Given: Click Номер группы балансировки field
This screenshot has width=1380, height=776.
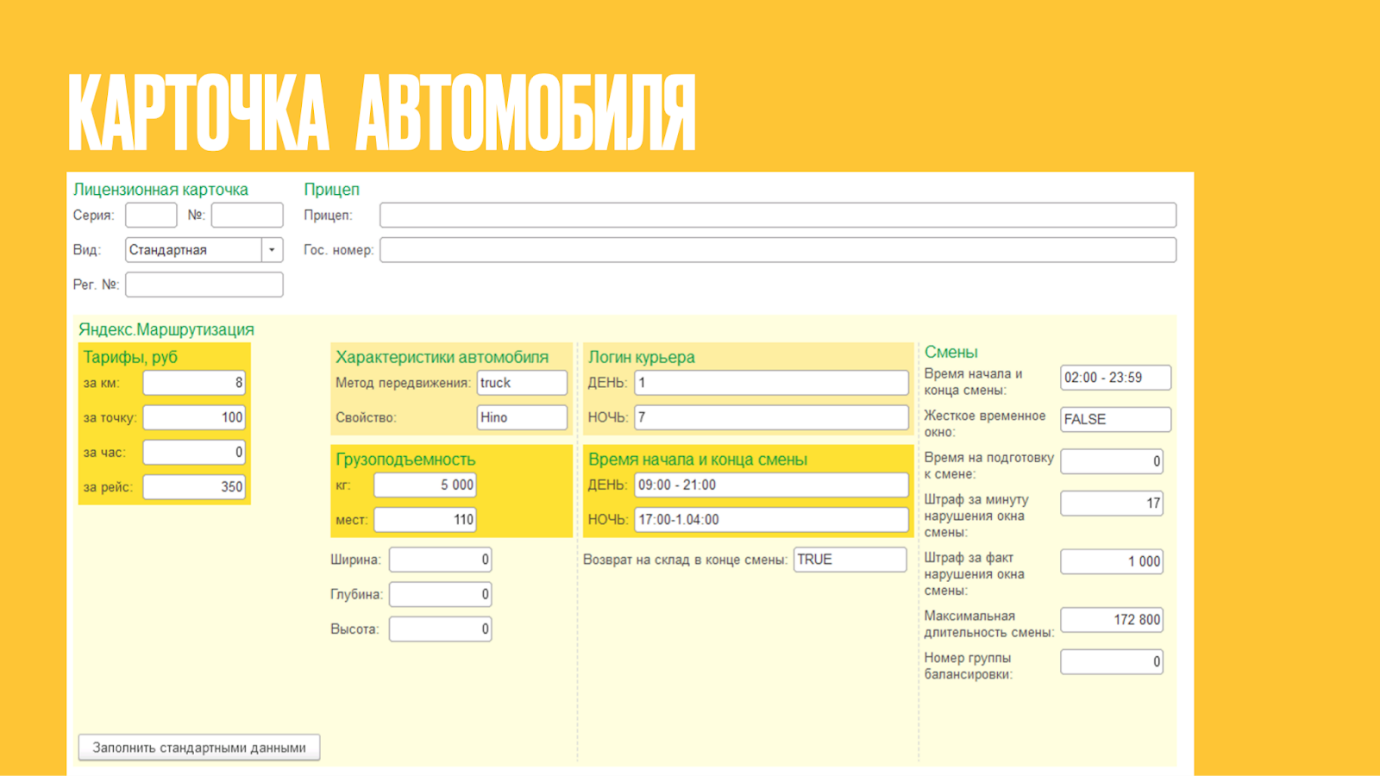Looking at the screenshot, I should [1112, 662].
